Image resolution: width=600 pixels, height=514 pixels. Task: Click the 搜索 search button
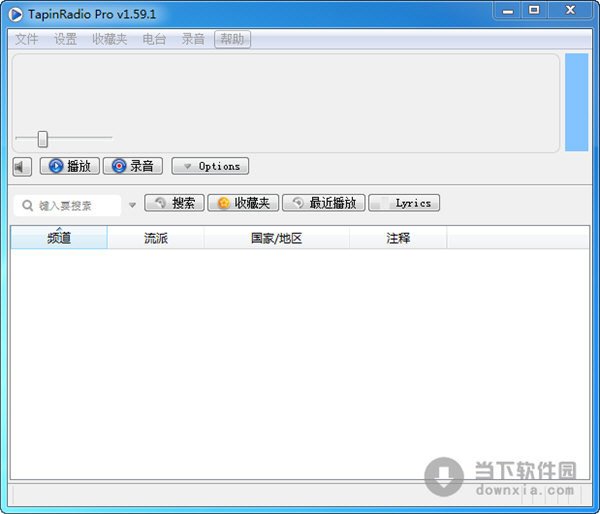coord(174,203)
